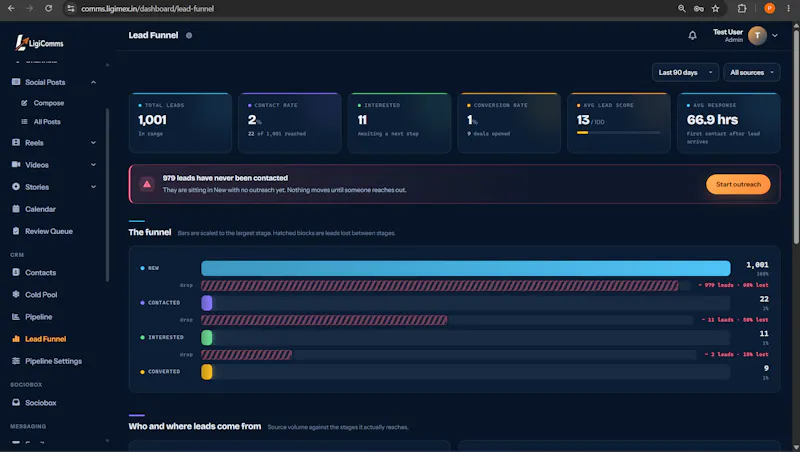
Task: Open All Posts in the sidebar
Action: 47,121
